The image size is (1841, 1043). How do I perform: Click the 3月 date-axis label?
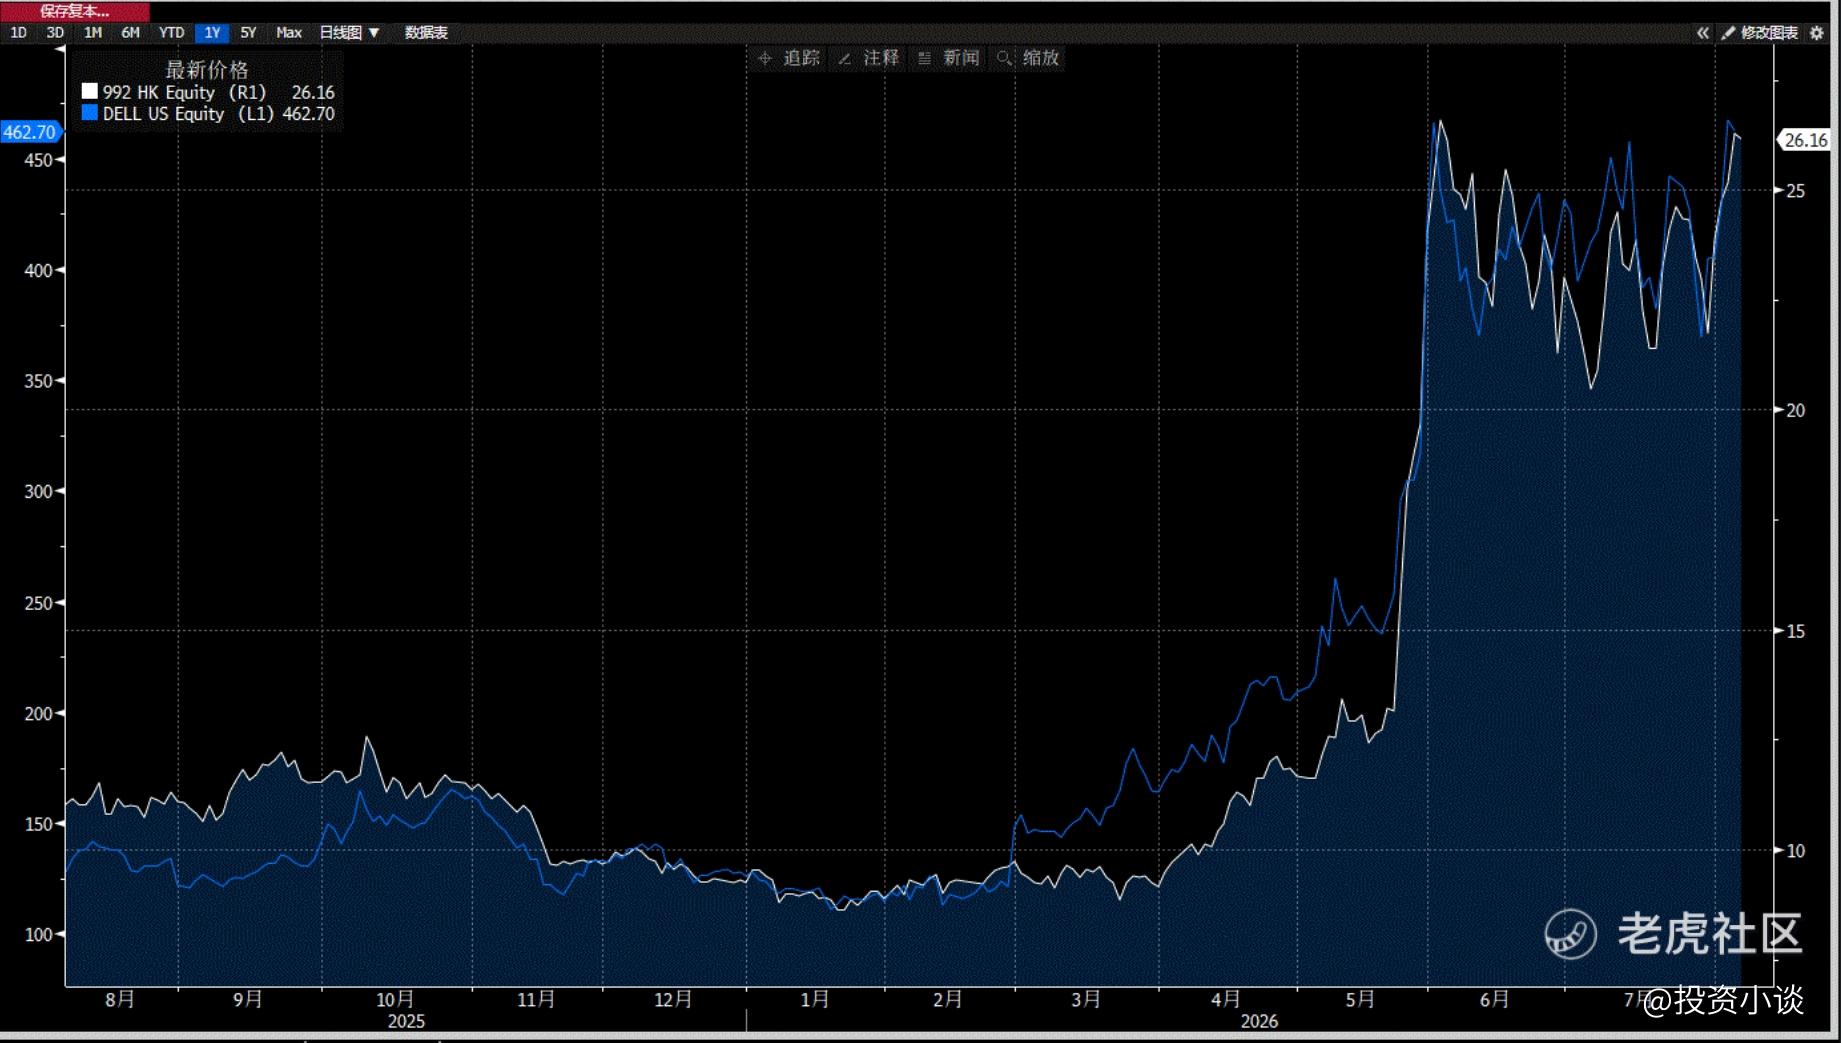pos(1085,999)
